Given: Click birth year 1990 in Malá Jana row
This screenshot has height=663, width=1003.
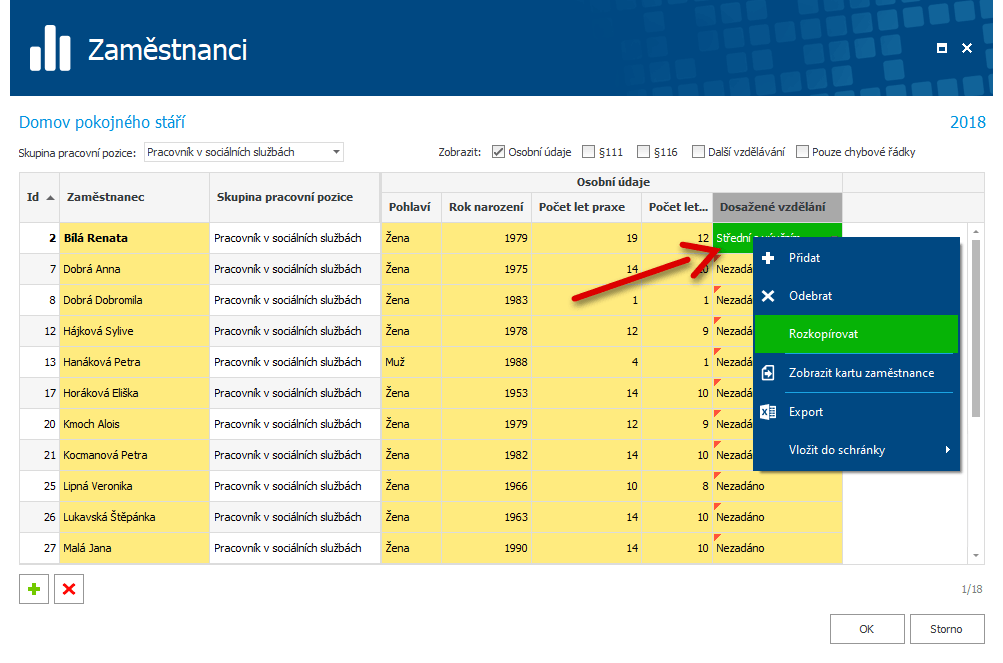Looking at the screenshot, I should [486, 548].
